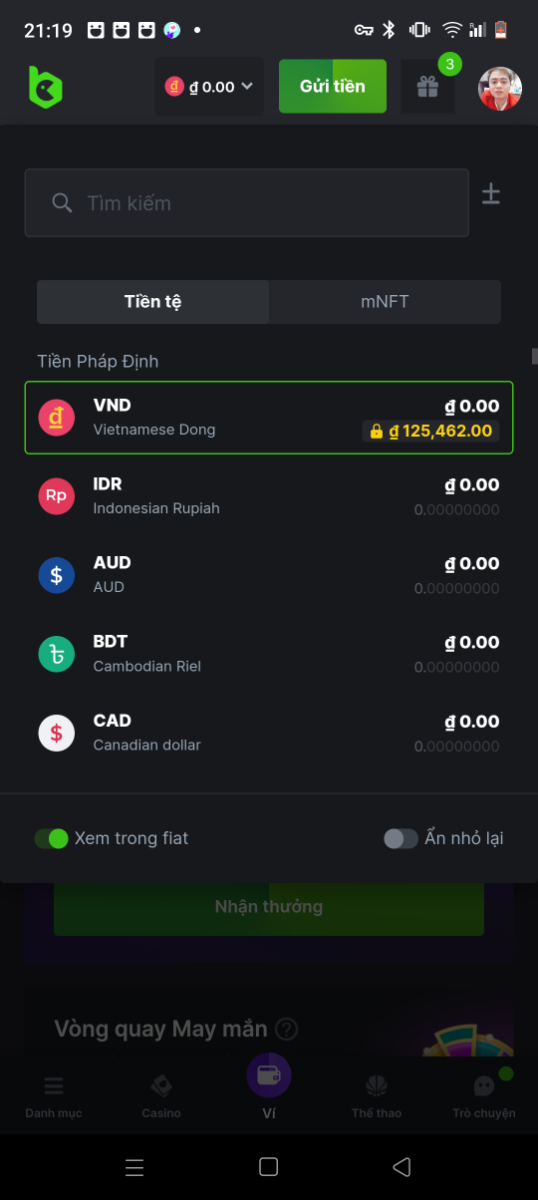
Task: Toggle the Xem trong fiat switch off
Action: [x=51, y=838]
